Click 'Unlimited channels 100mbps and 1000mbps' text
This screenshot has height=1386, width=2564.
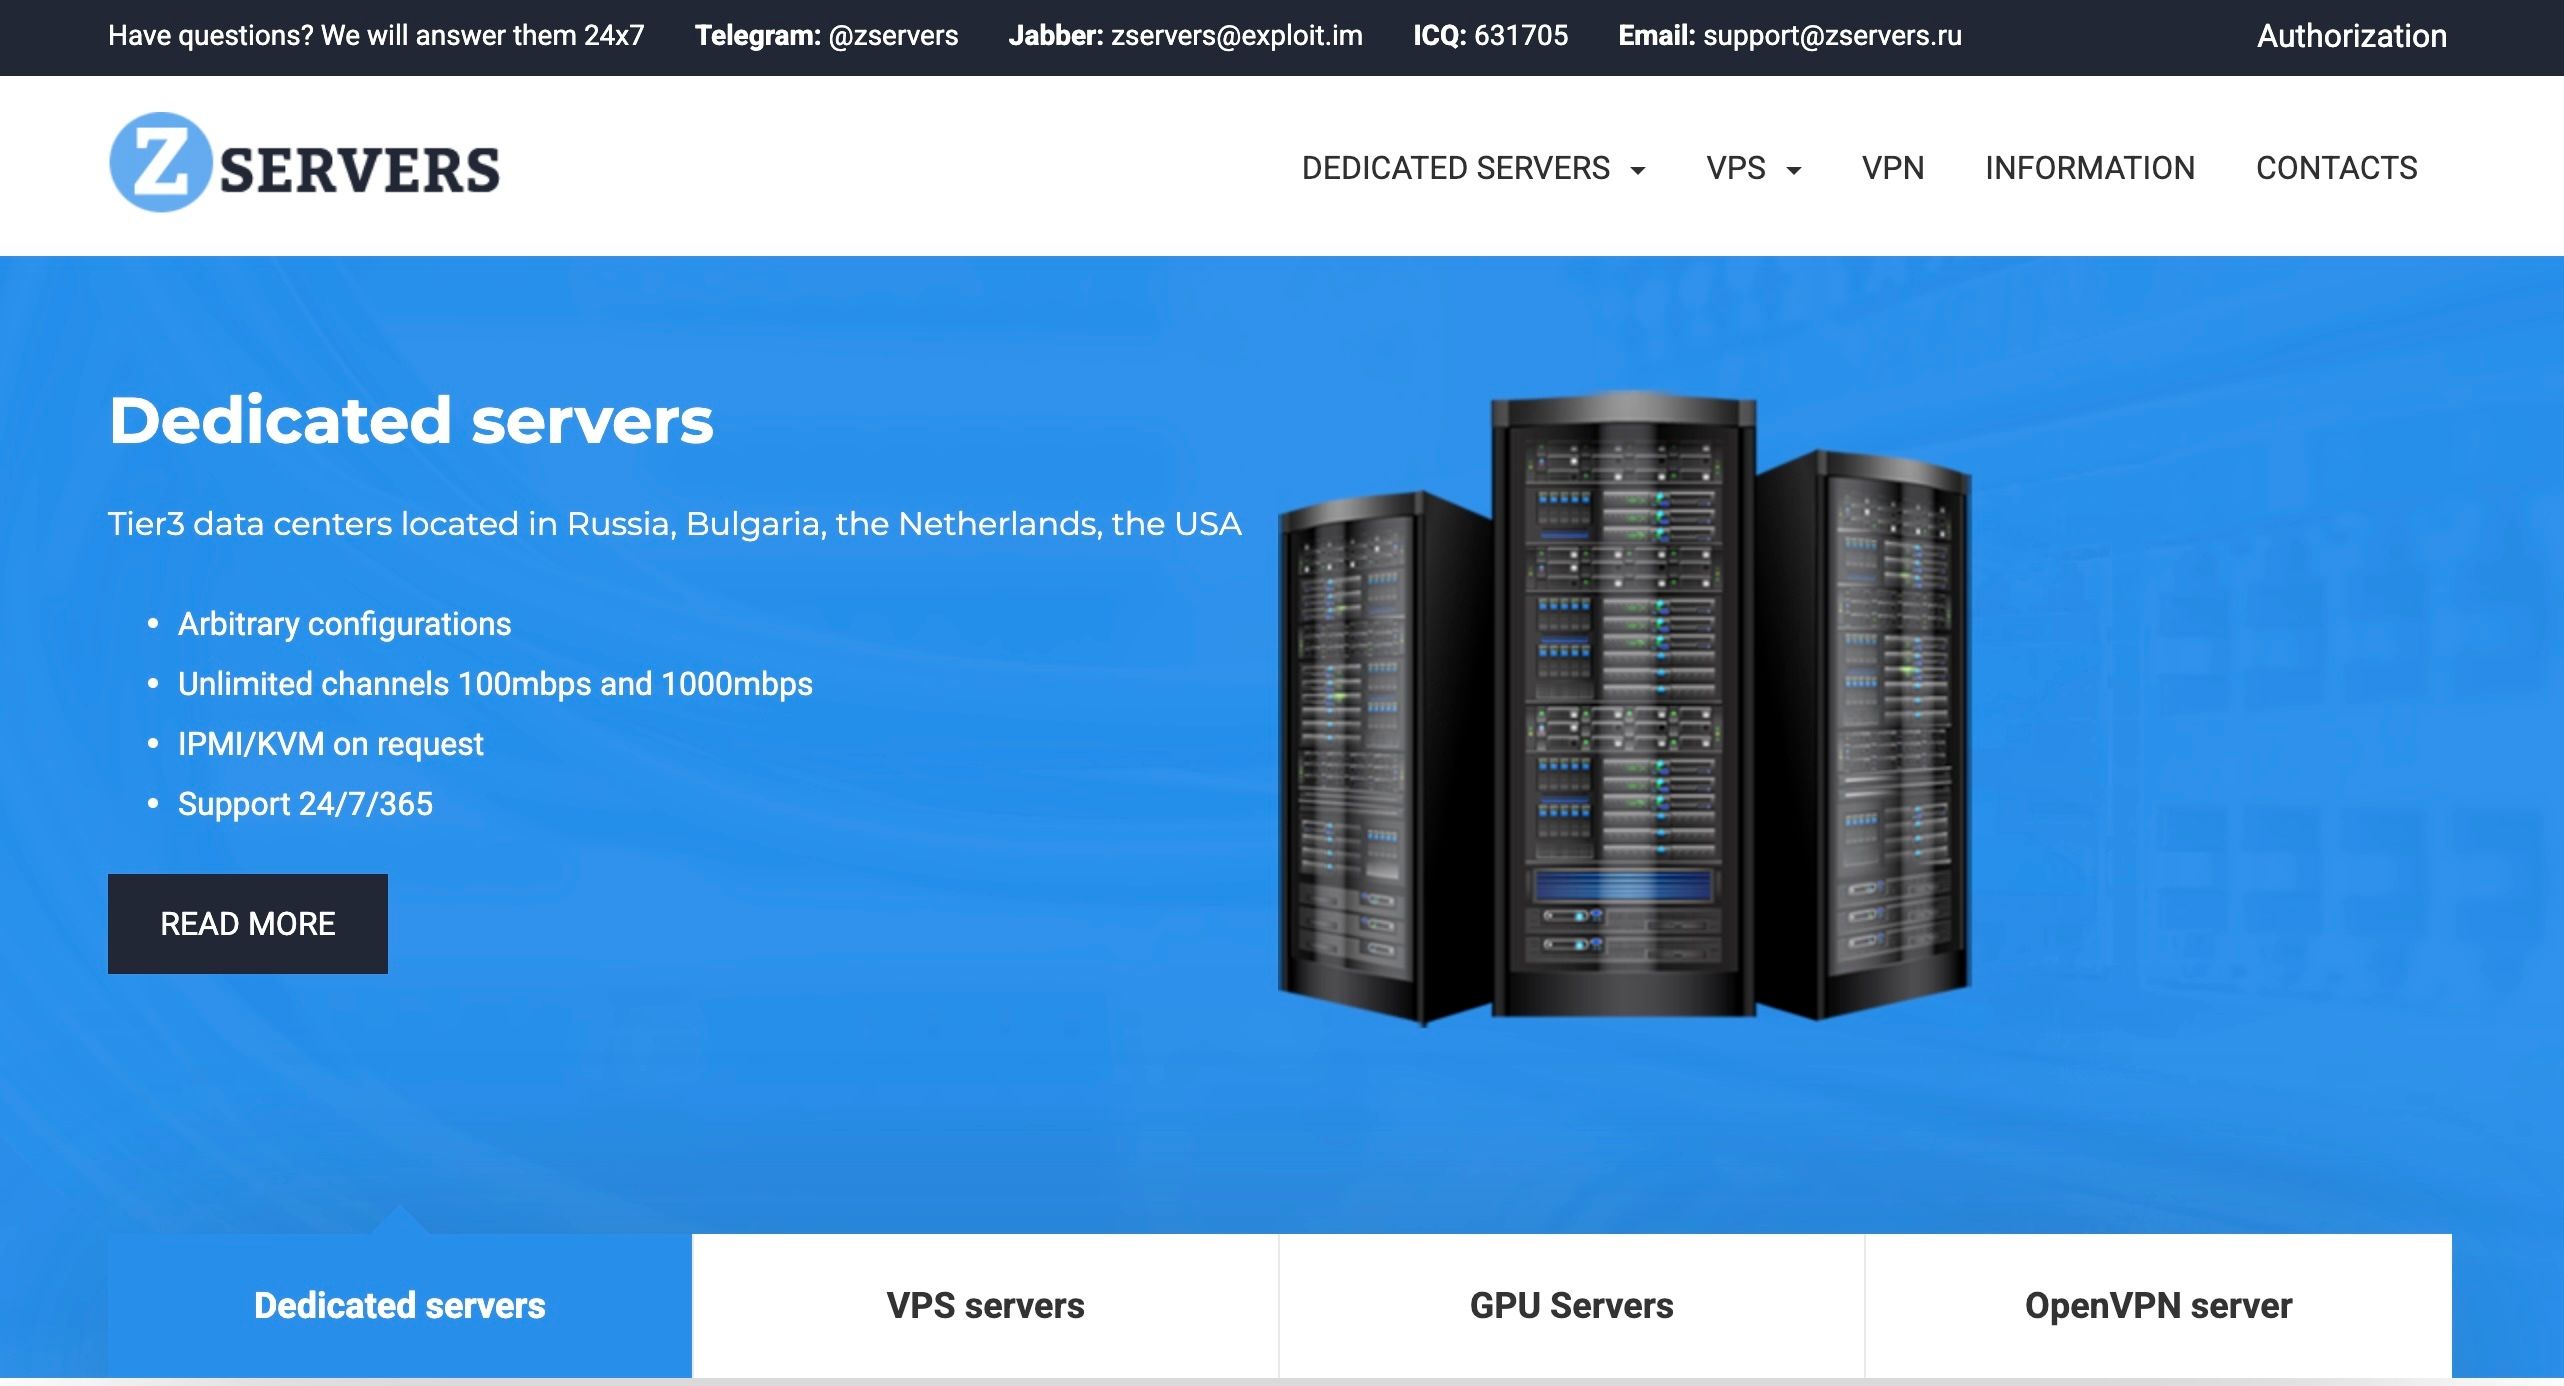[x=495, y=684]
